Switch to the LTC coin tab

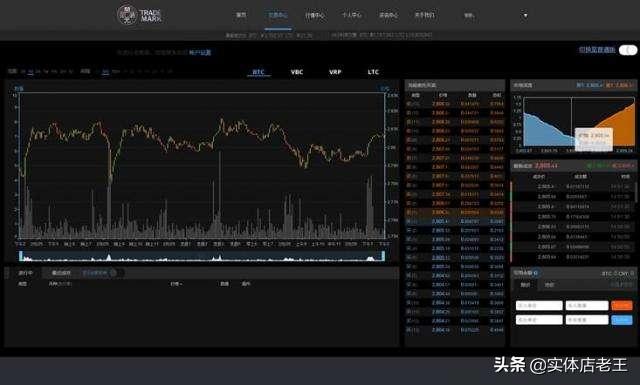pos(373,72)
